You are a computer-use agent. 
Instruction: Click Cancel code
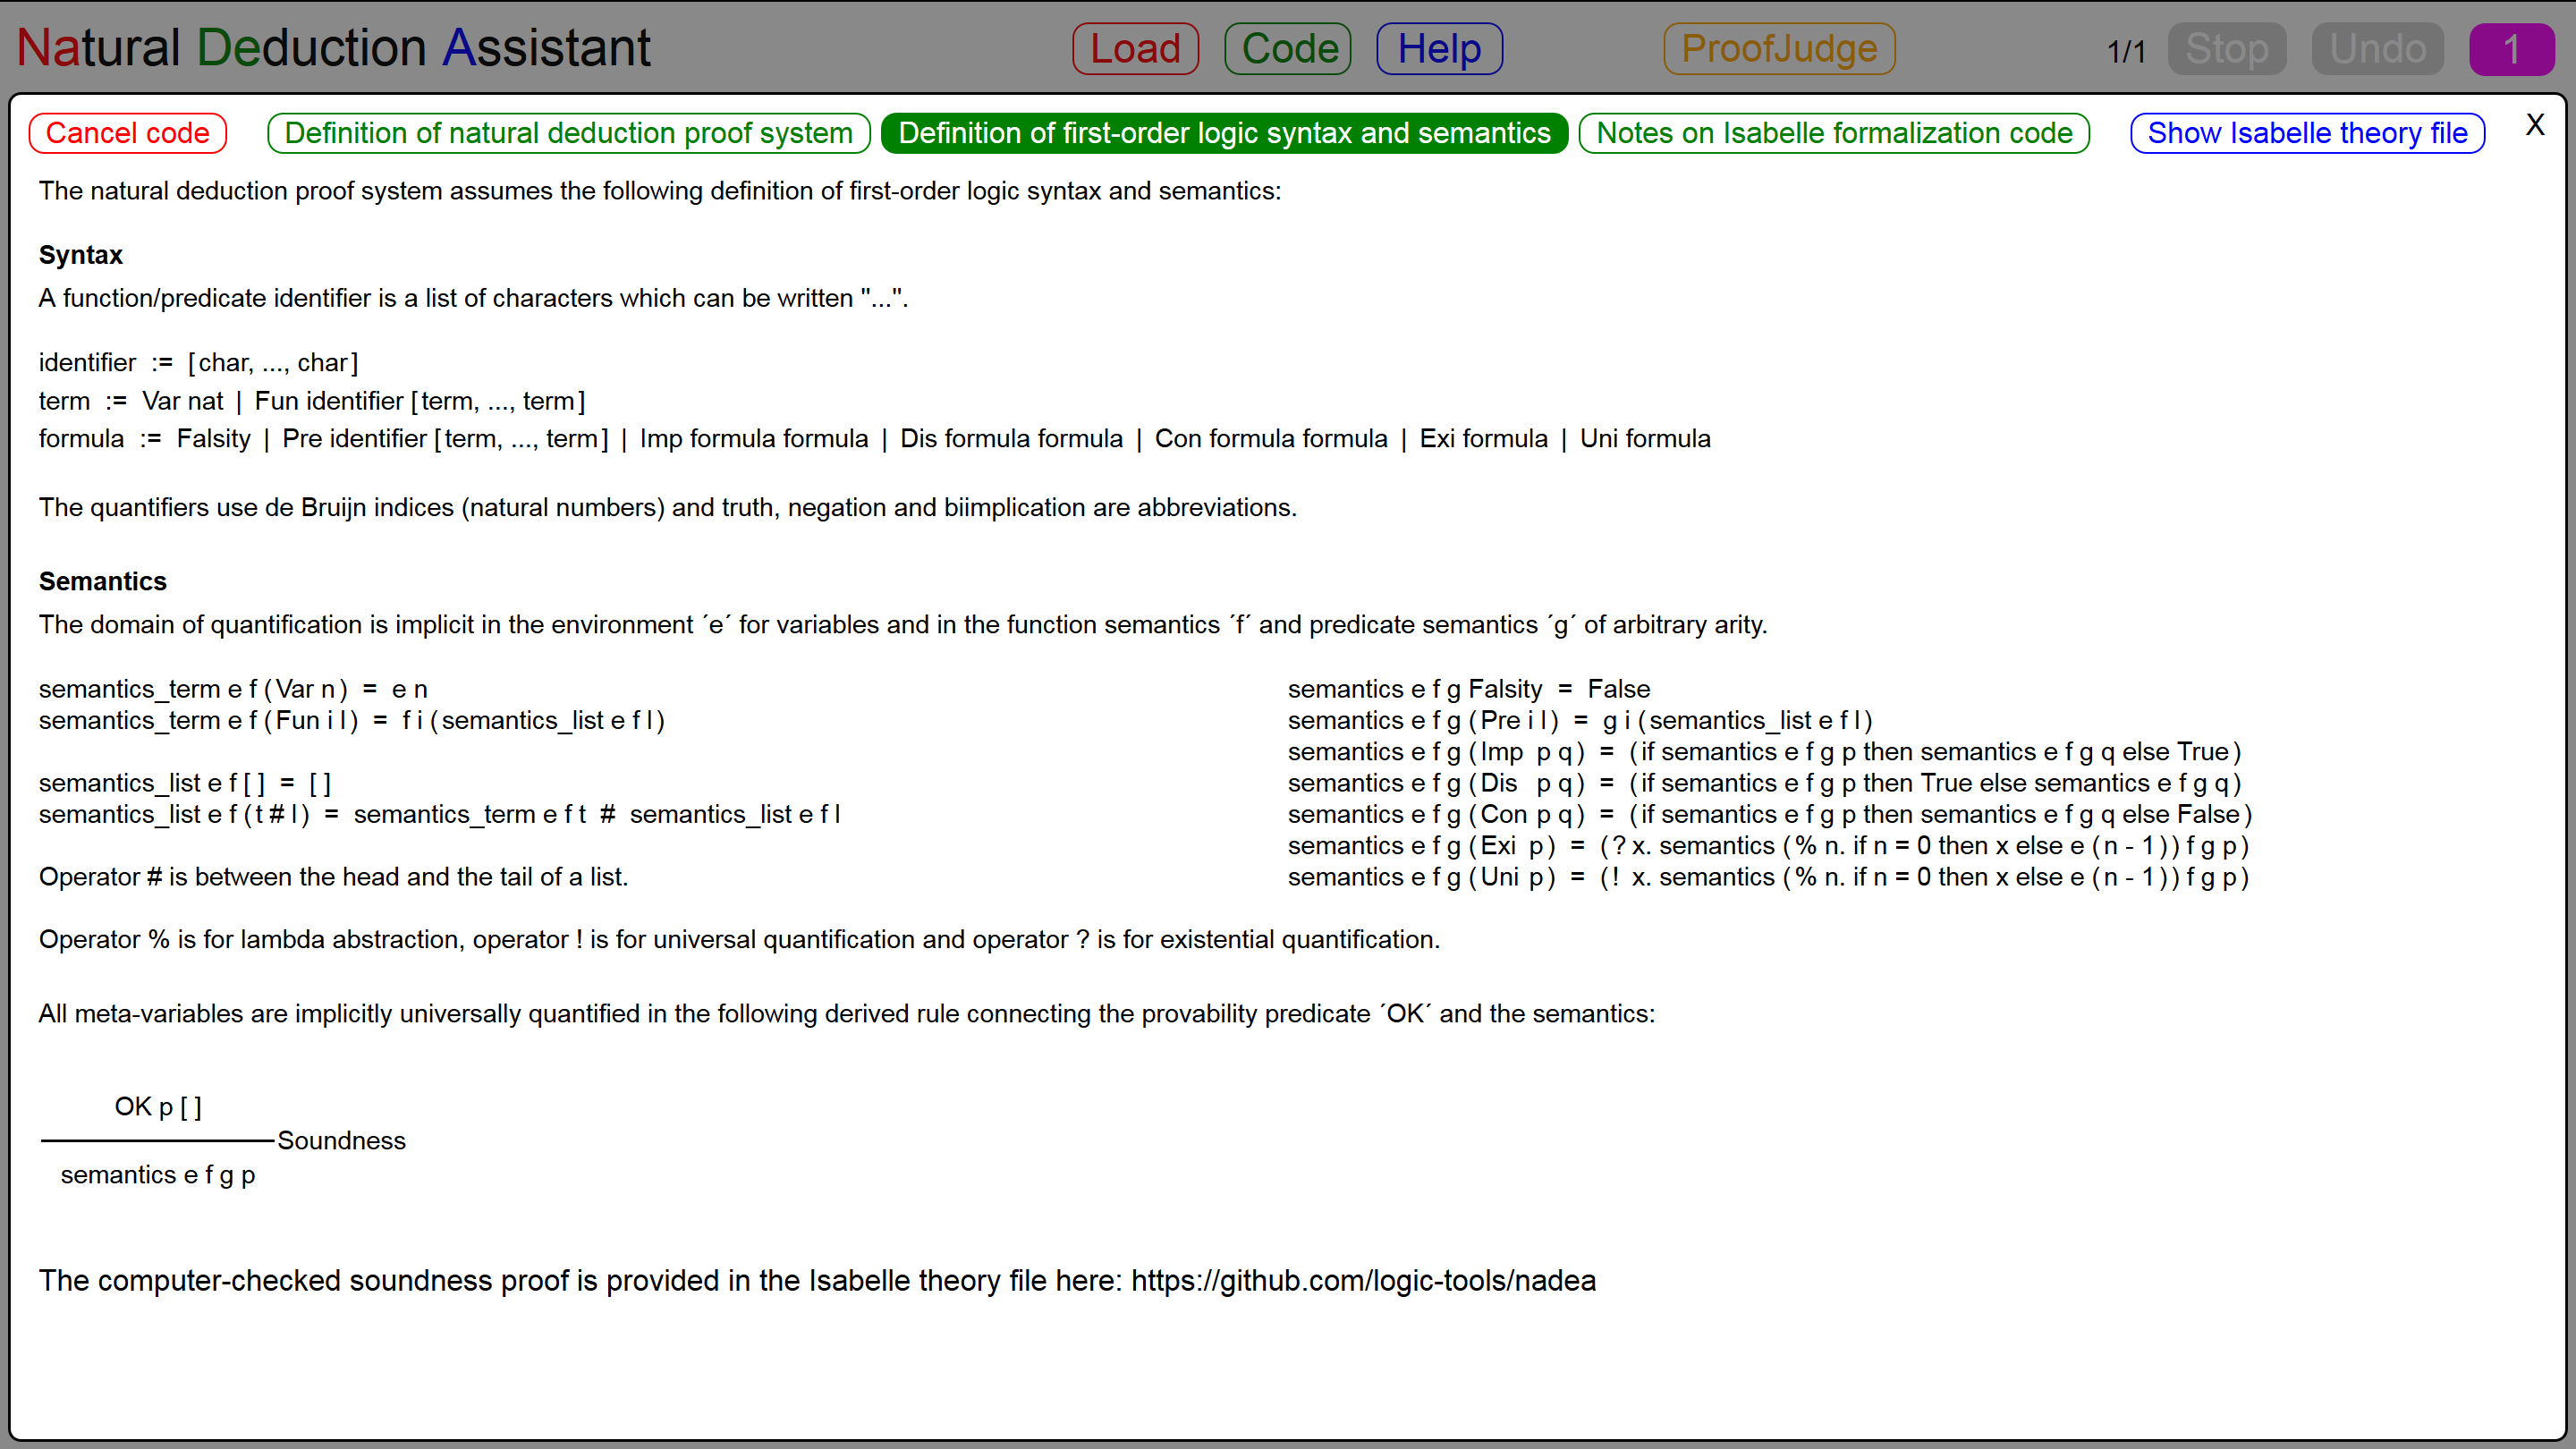tap(128, 133)
